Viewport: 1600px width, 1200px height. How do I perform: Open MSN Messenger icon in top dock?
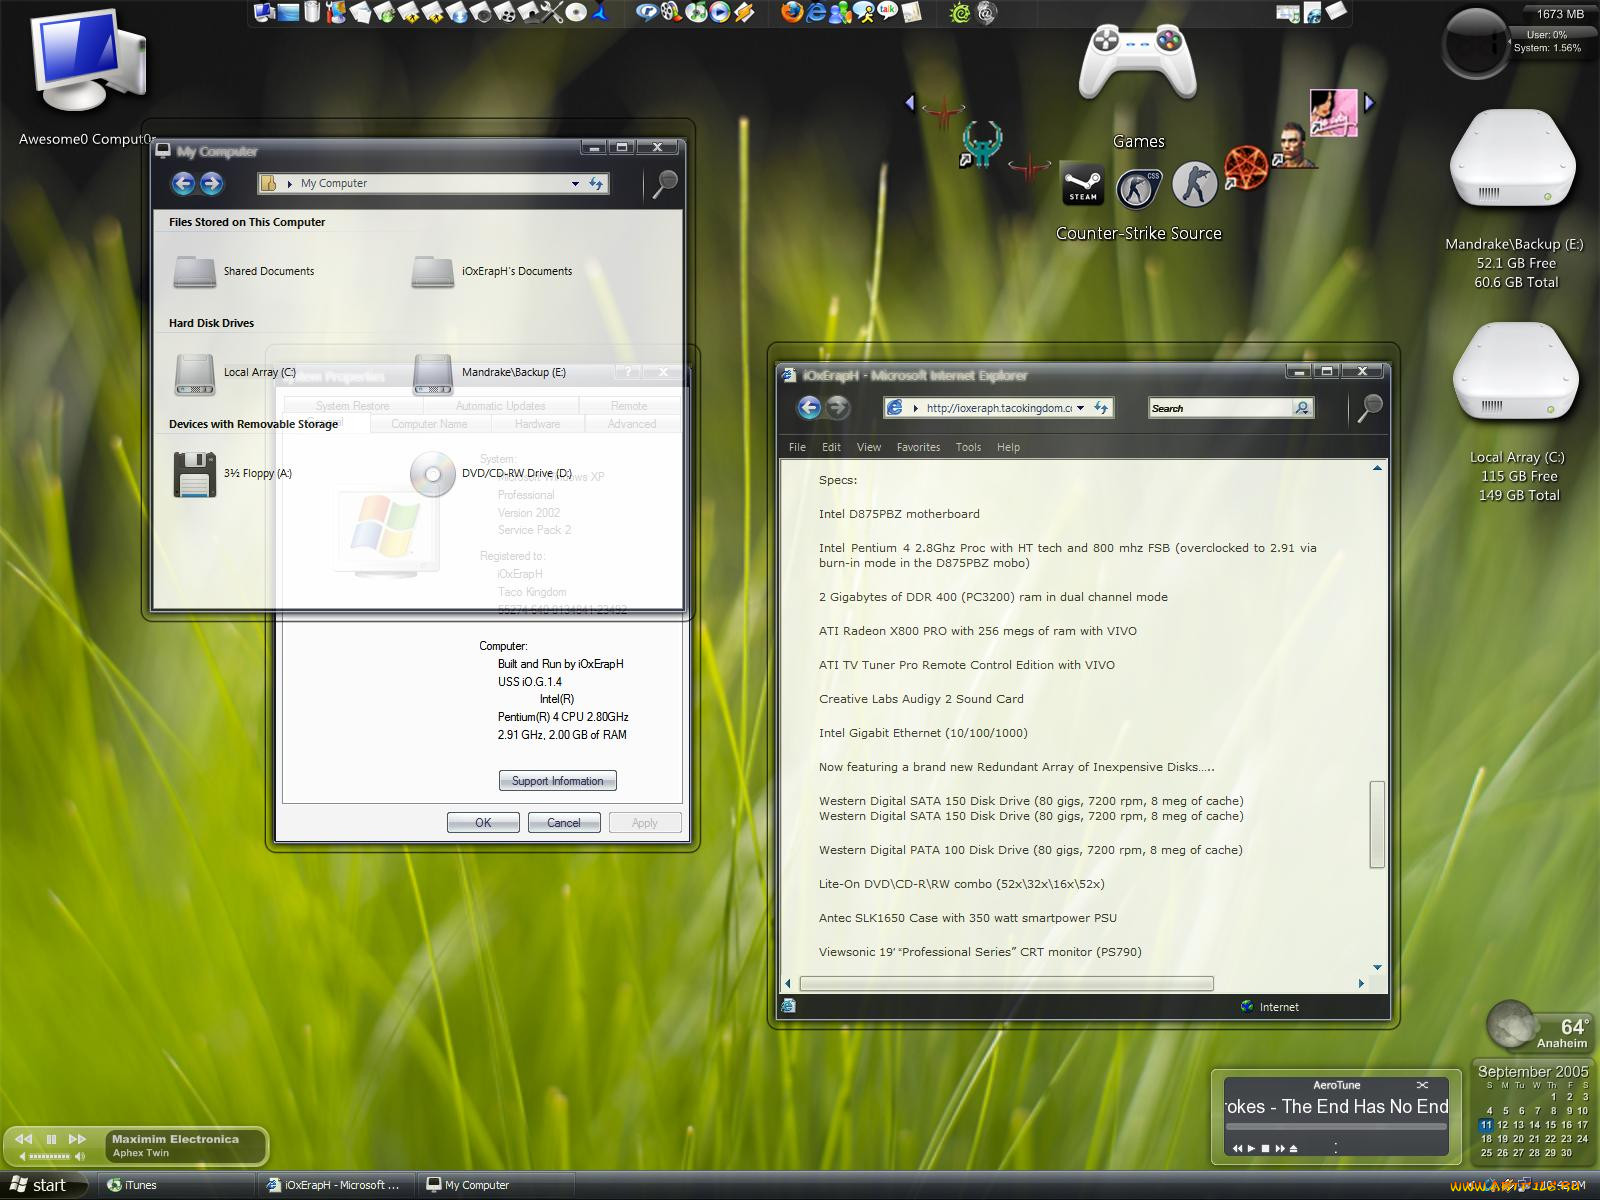(840, 12)
